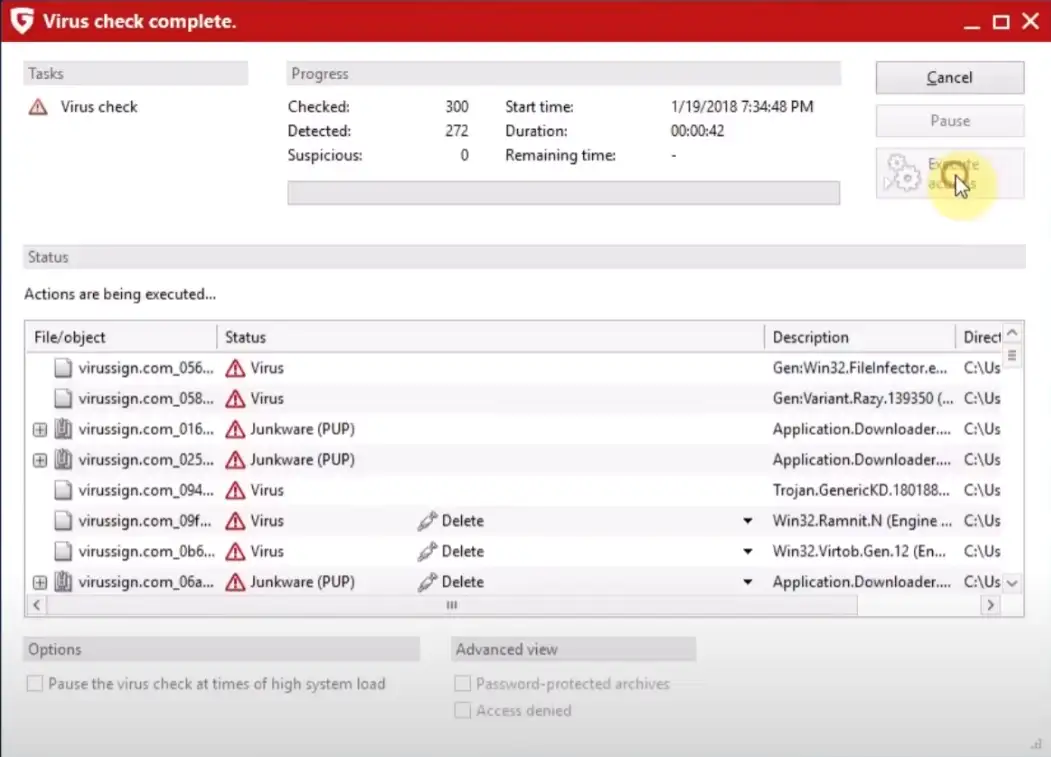
Task: Click the virus check progress bar
Action: coord(563,193)
